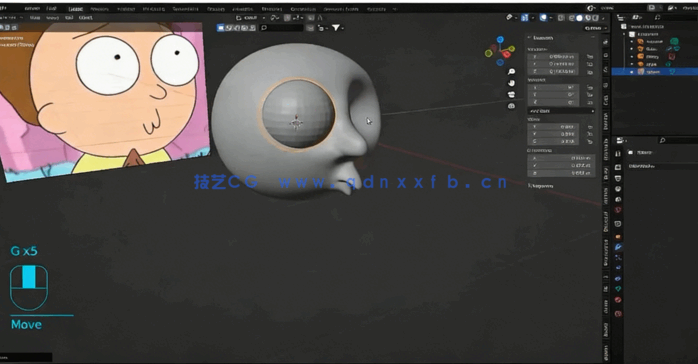The width and height of the screenshot is (698, 364).
Task: Switch perspective/orthographic view gizmo
Action: pos(511,106)
